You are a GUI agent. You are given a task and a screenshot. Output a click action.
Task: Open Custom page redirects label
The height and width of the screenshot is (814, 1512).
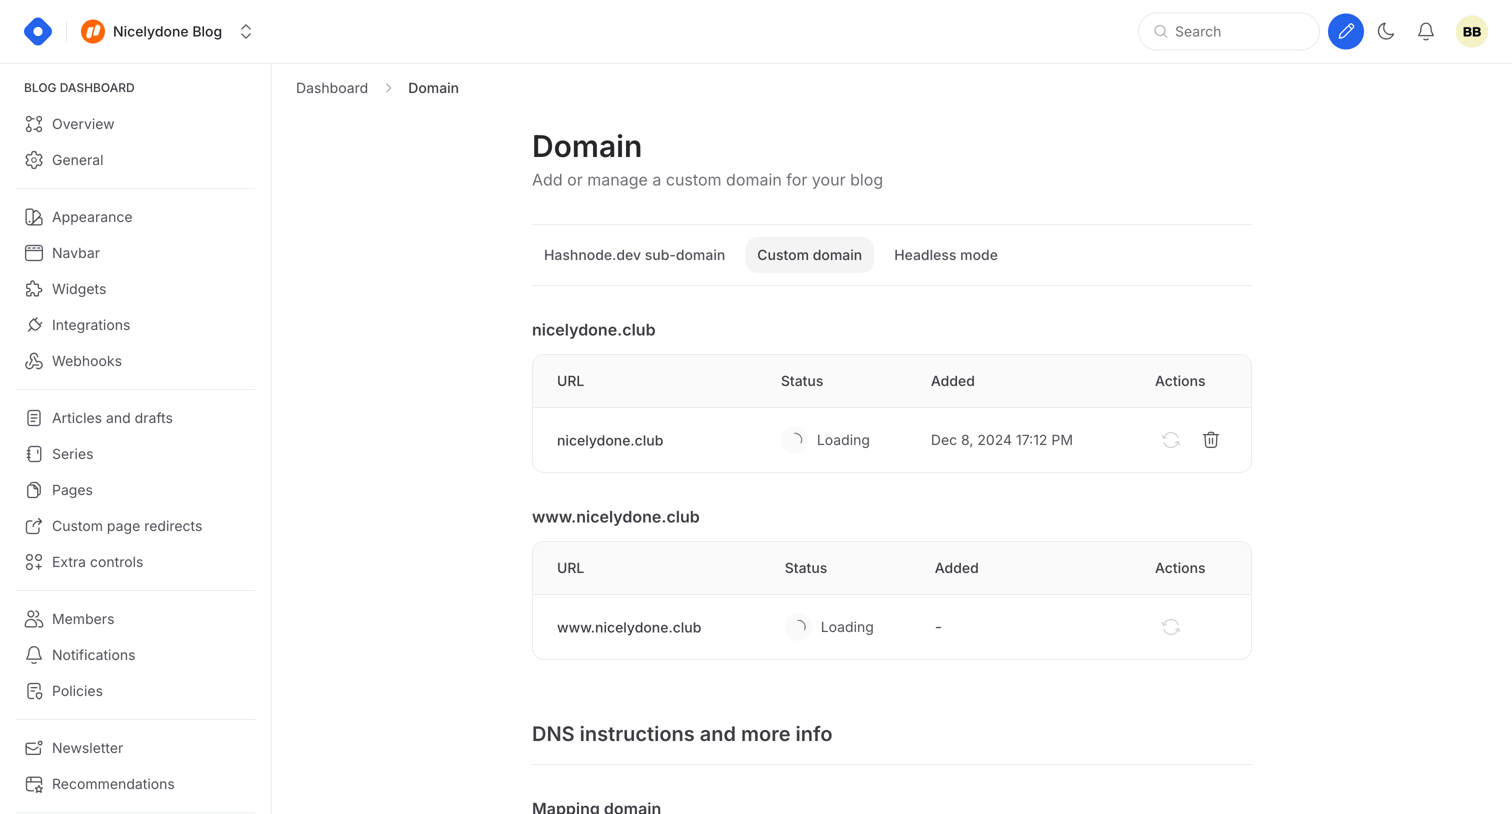click(x=127, y=526)
